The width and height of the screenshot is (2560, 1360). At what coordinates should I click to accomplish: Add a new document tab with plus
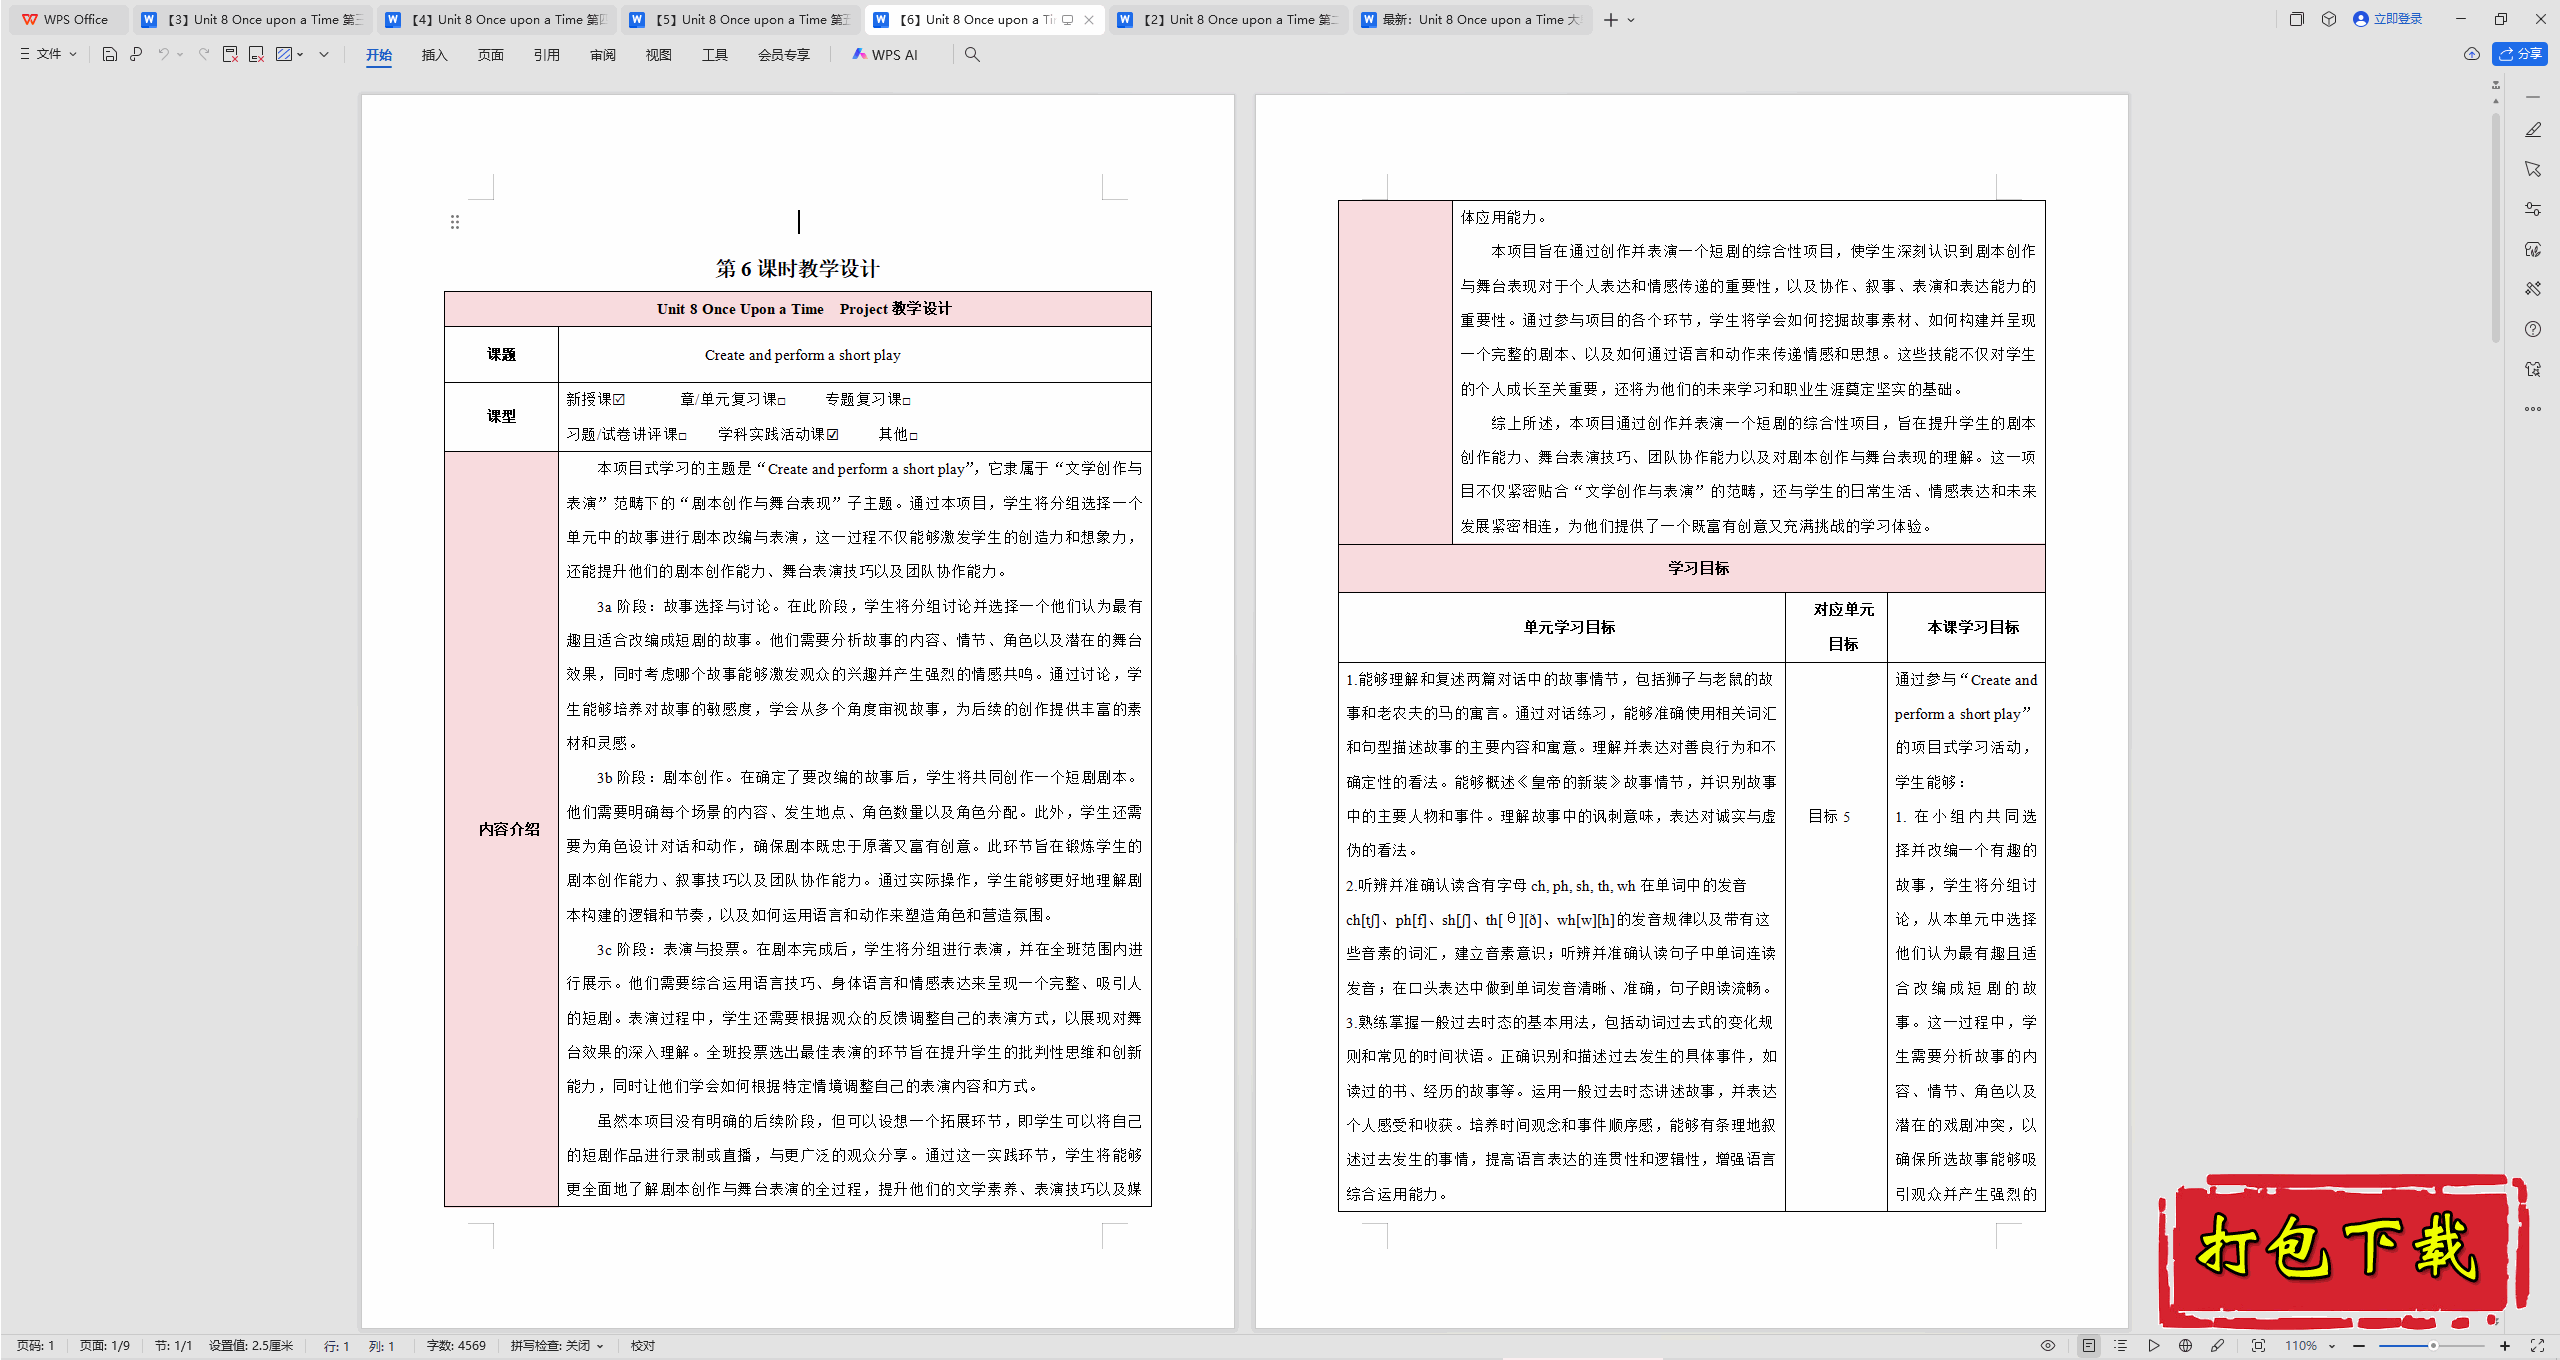pyautogui.click(x=1610, y=20)
